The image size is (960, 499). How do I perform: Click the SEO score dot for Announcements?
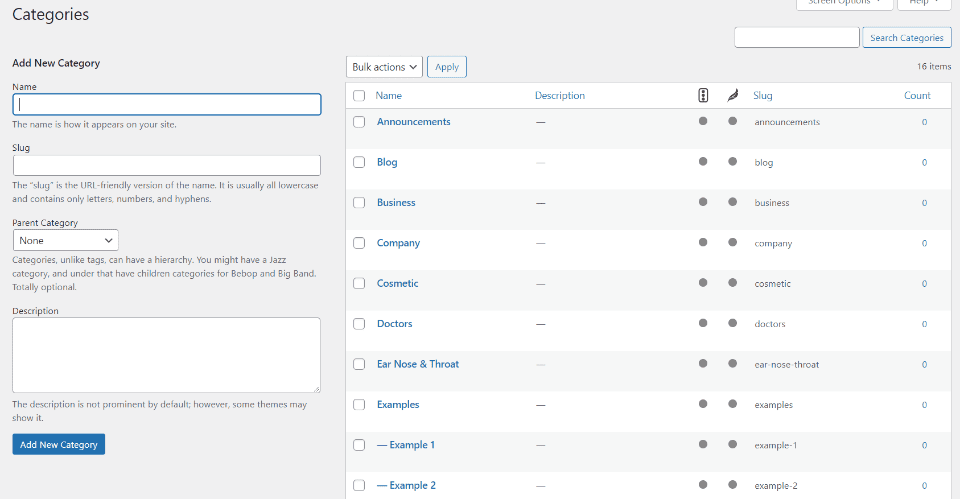click(703, 121)
